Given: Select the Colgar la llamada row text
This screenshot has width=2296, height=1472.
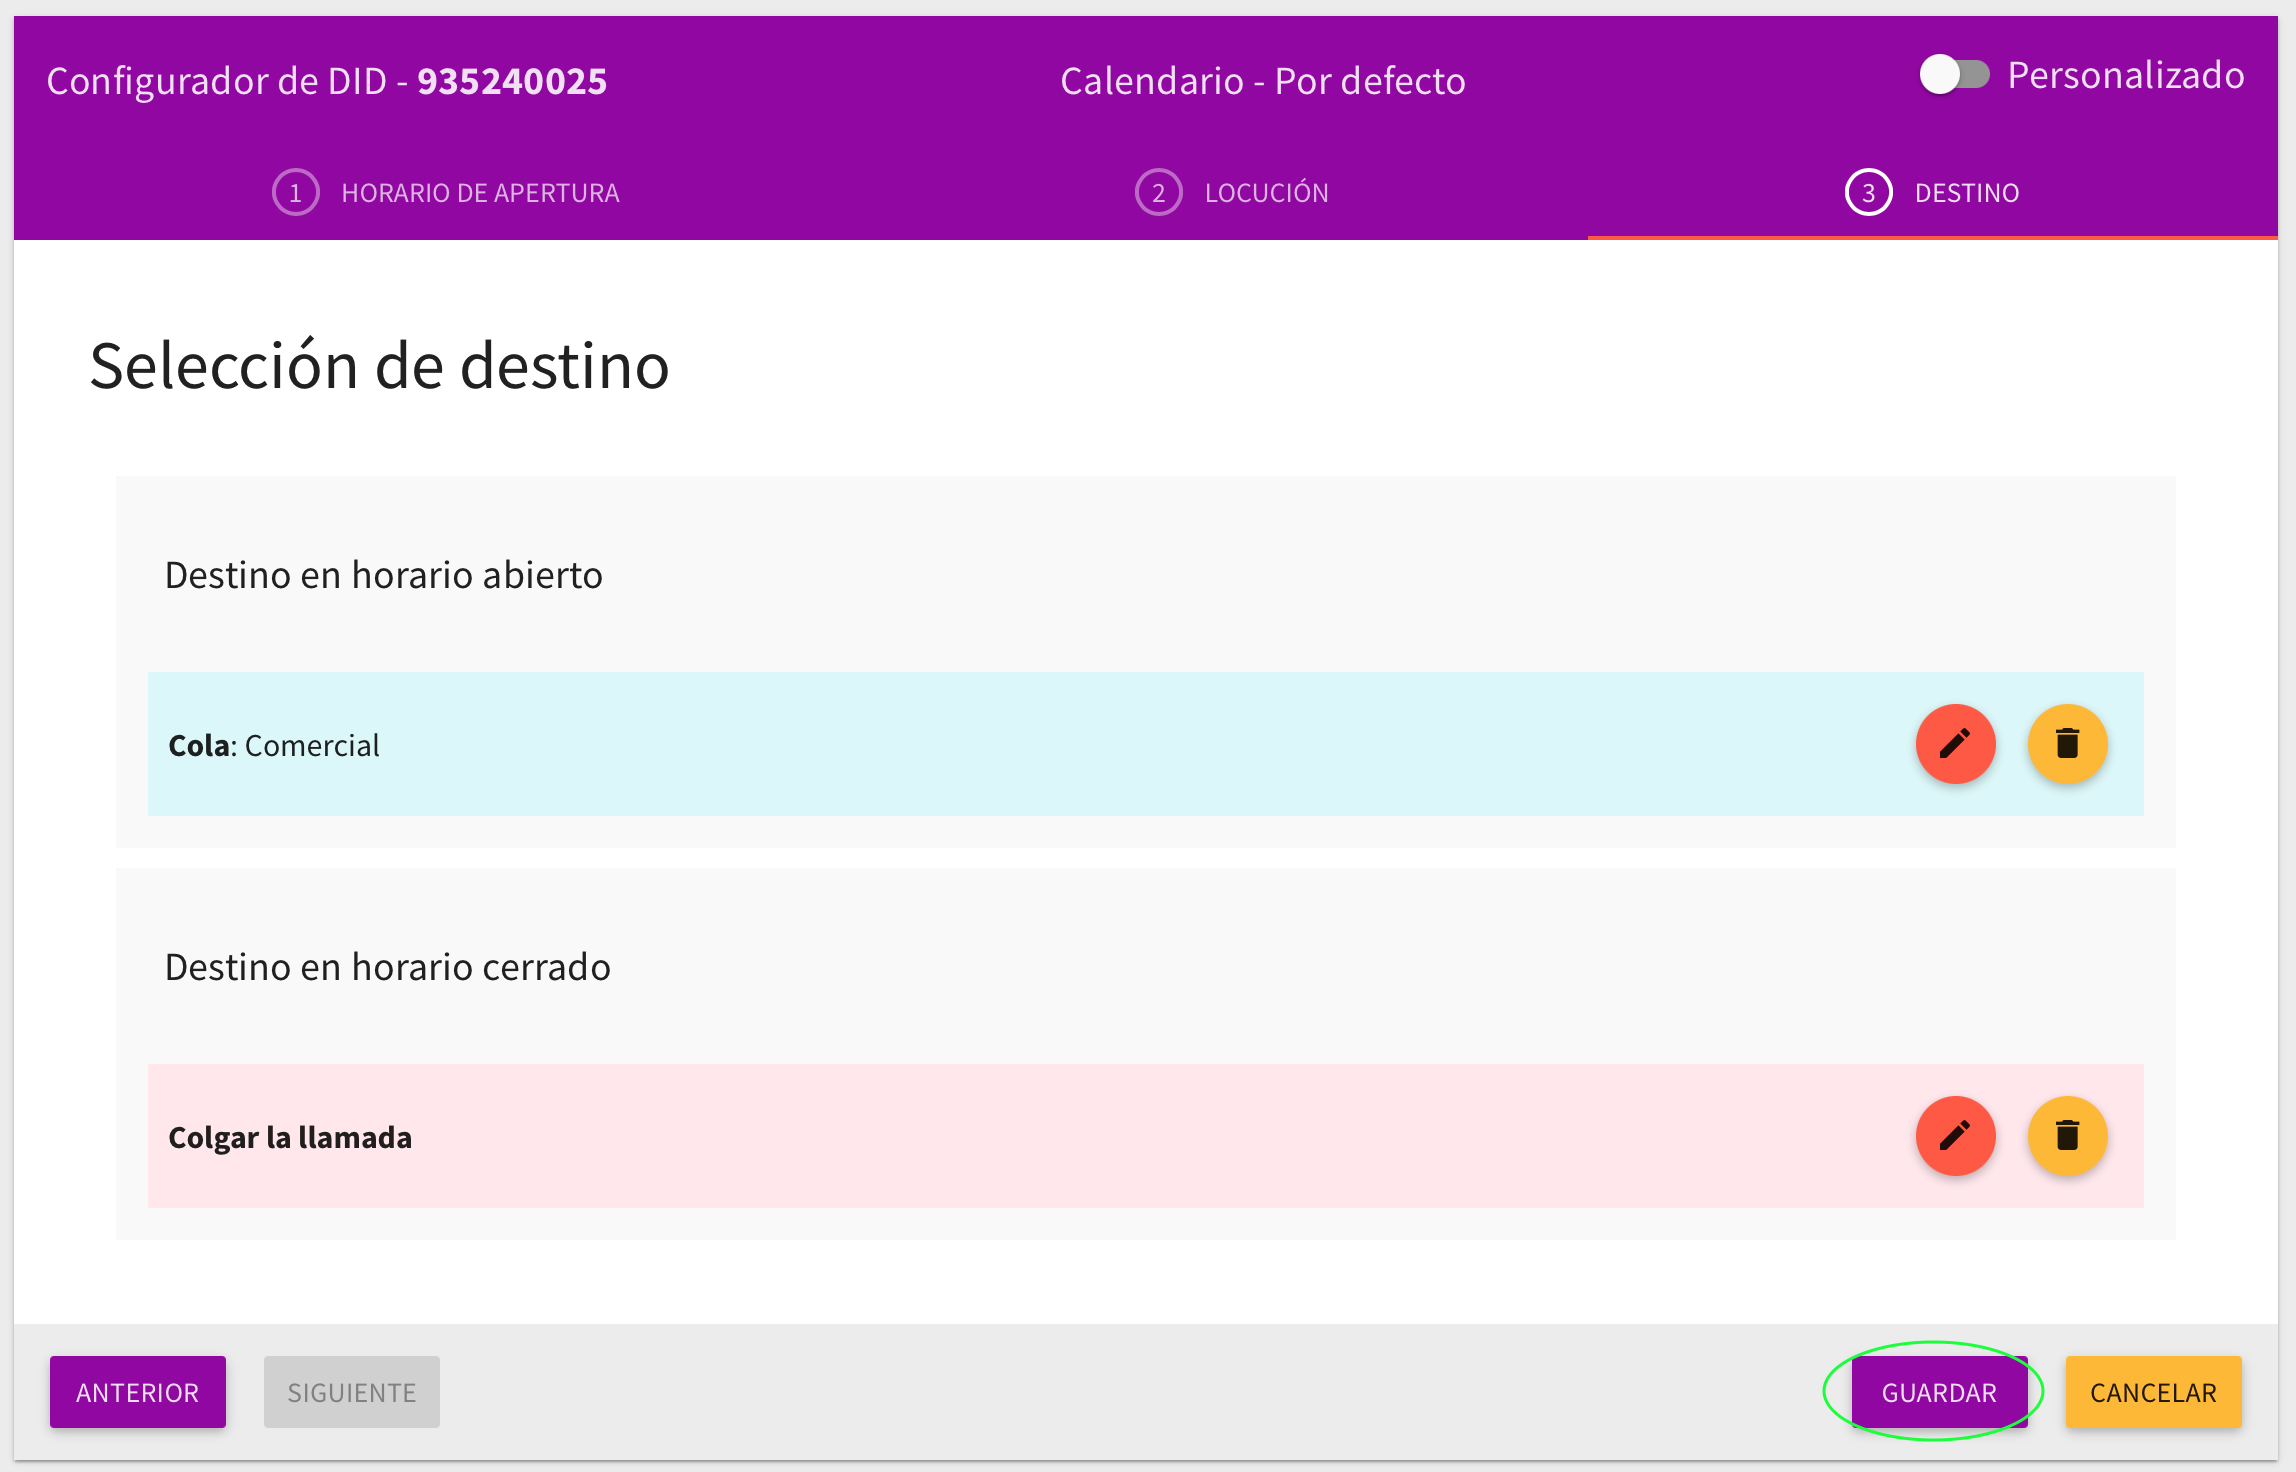Looking at the screenshot, I should (x=290, y=1137).
